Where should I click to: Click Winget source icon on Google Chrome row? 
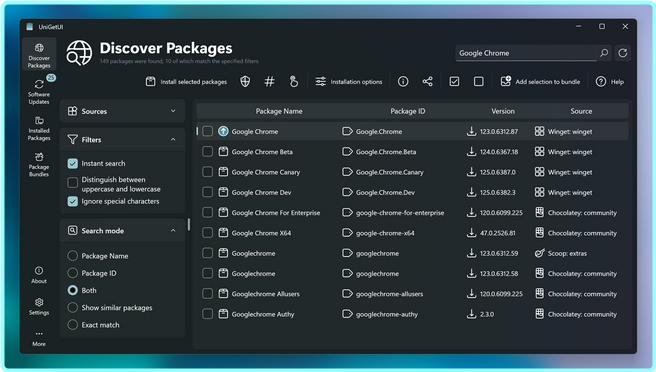point(539,131)
